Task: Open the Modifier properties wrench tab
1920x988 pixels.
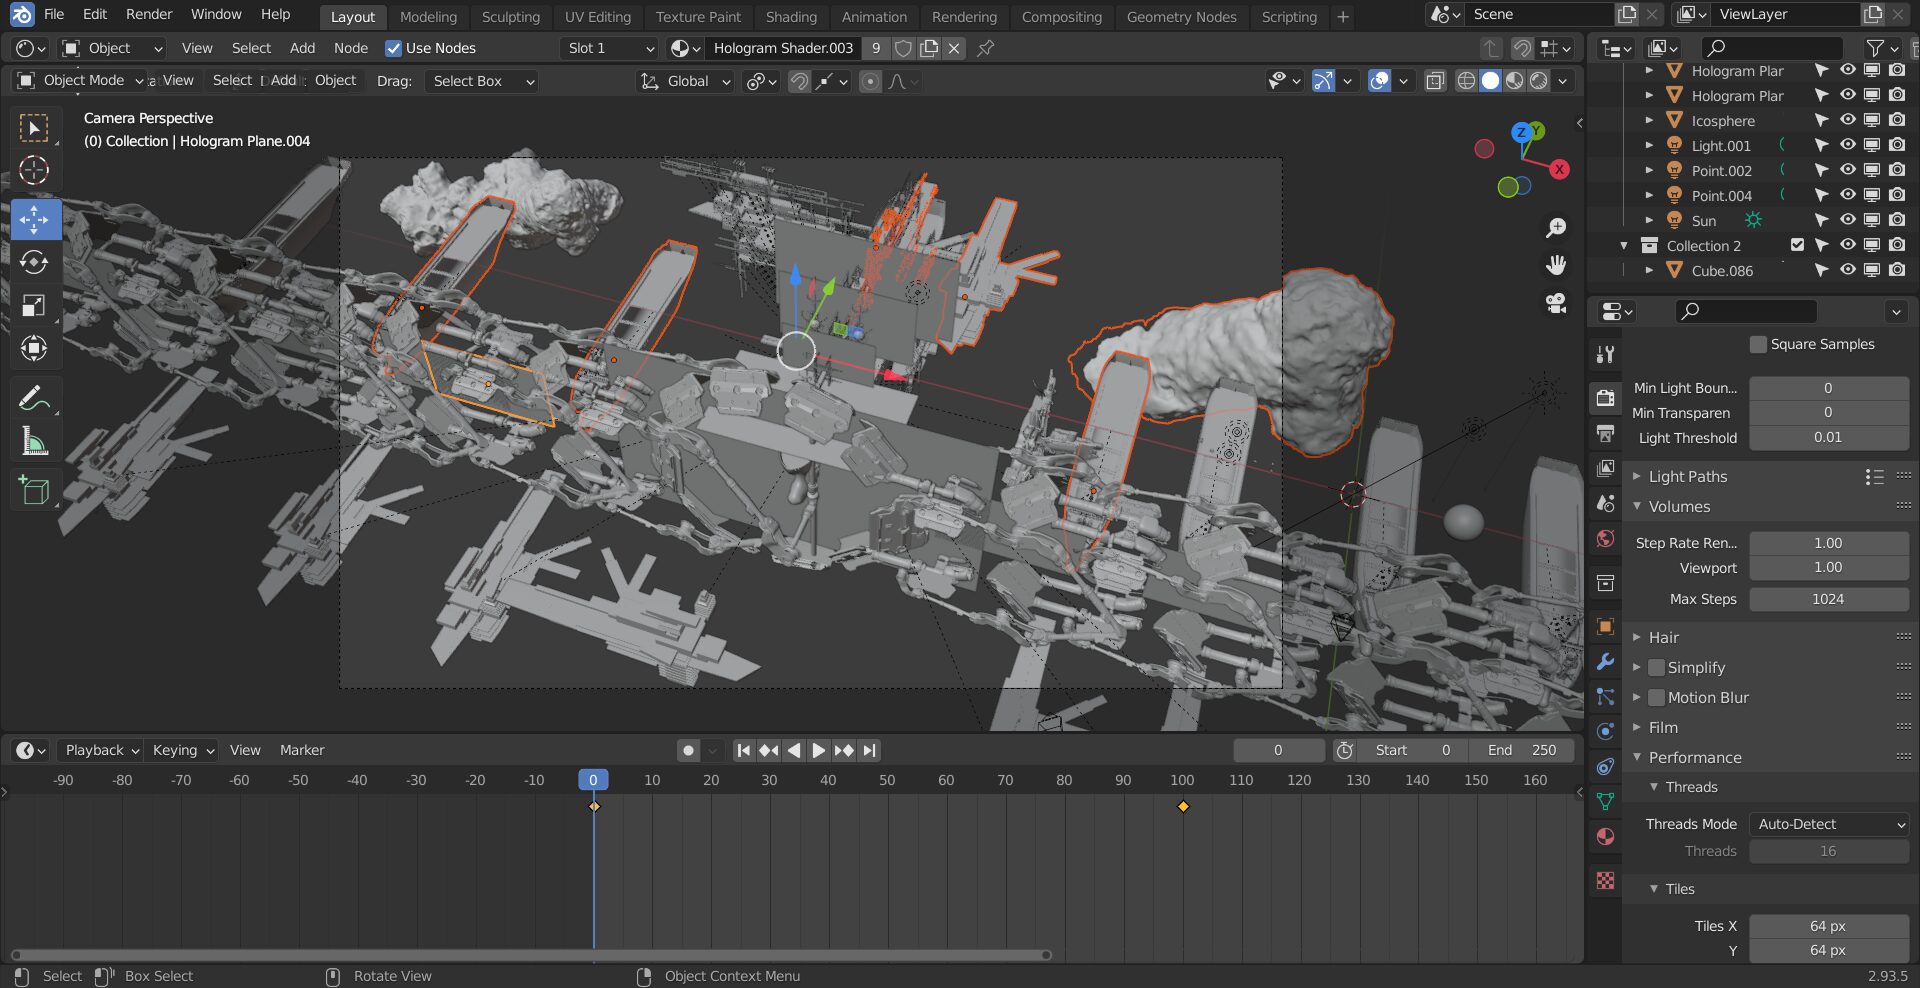Action: (x=1605, y=662)
